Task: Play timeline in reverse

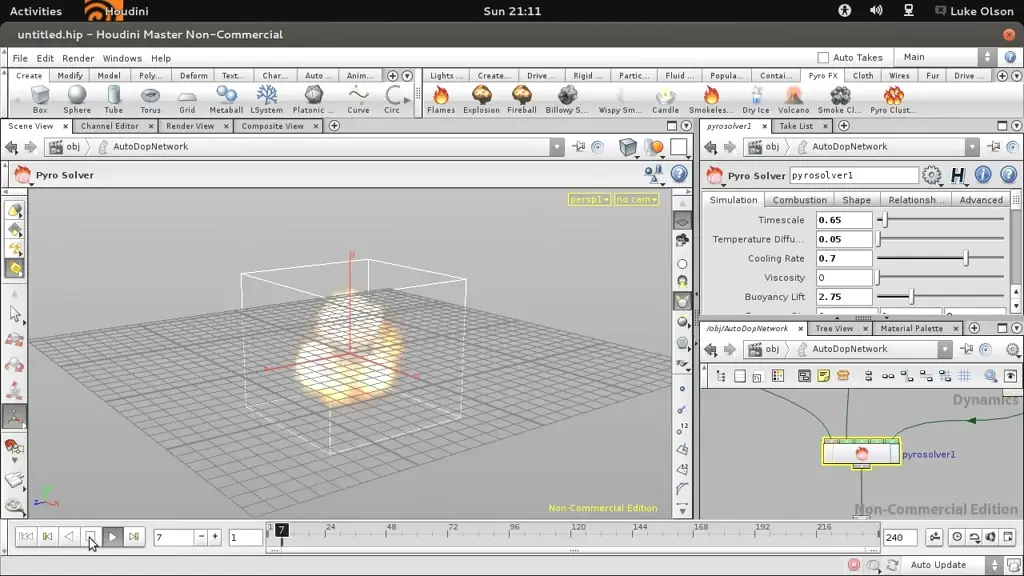Action: (69, 537)
